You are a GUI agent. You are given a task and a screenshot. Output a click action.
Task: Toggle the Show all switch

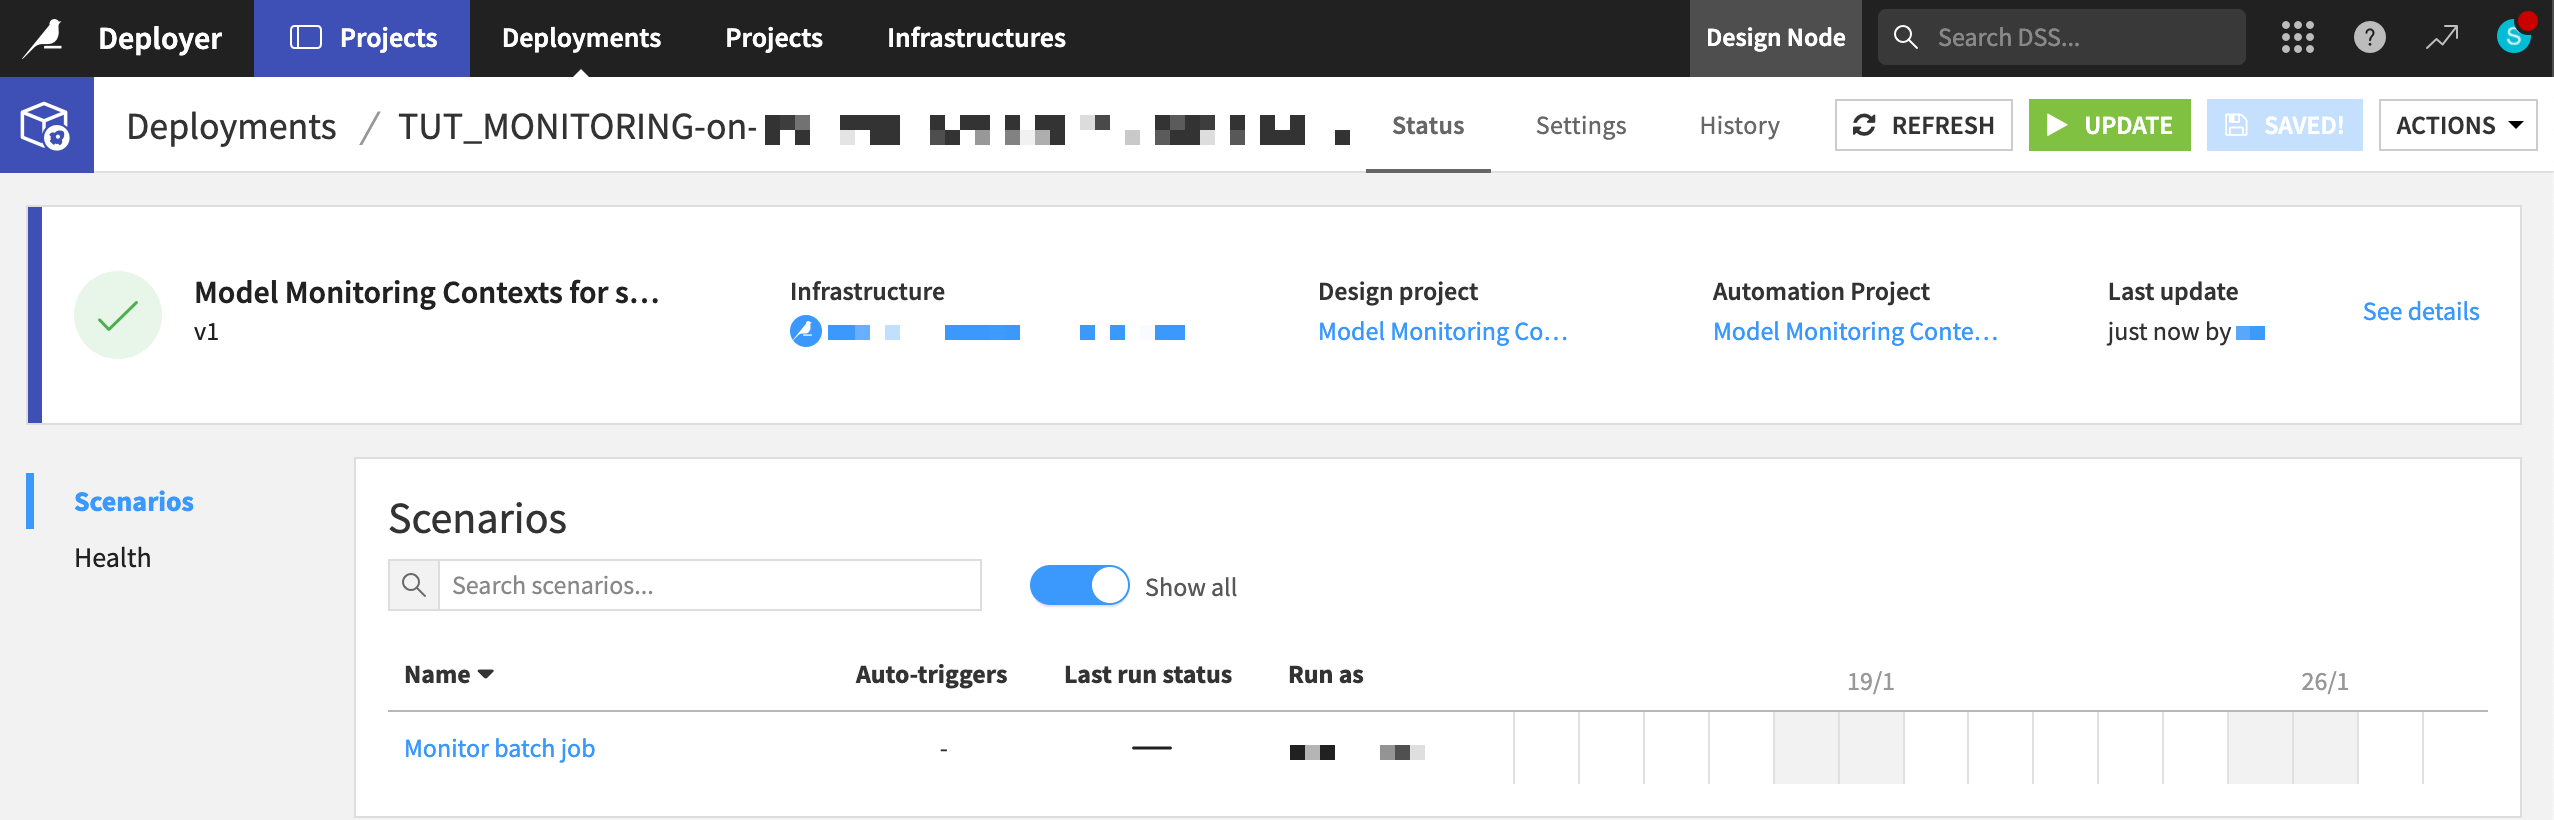[x=1079, y=585]
